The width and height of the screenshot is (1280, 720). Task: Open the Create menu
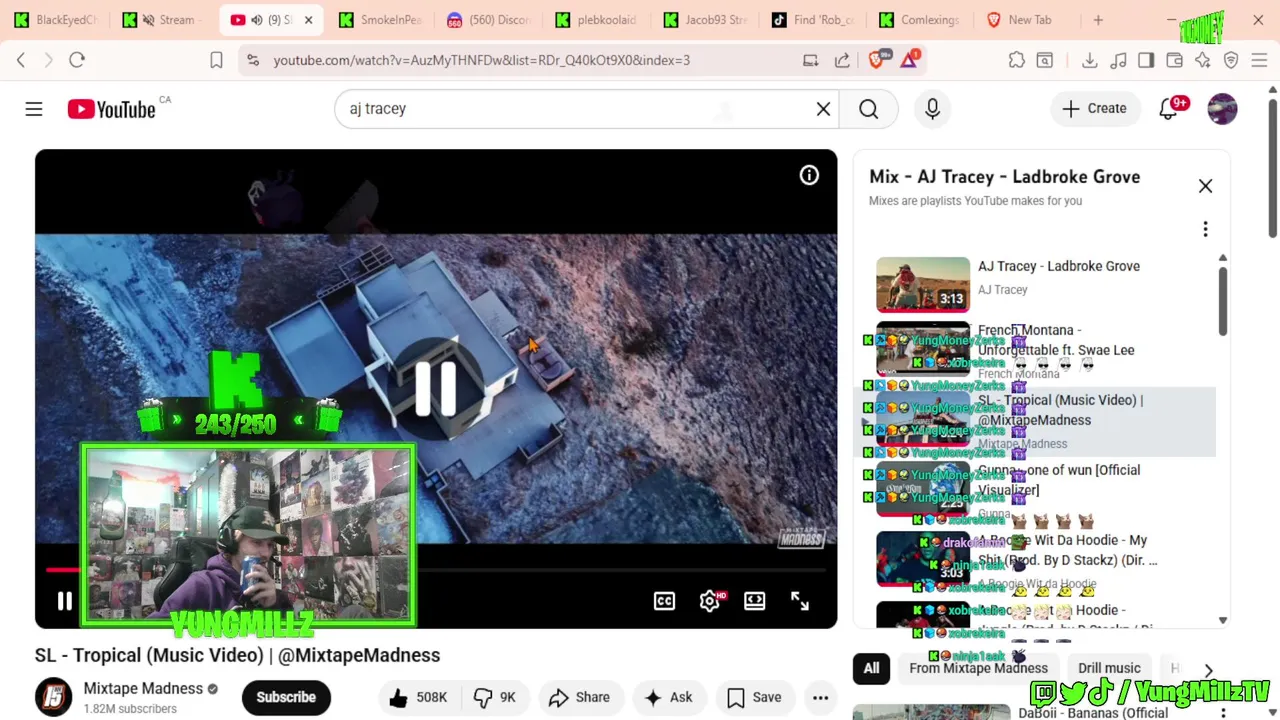coord(1094,109)
